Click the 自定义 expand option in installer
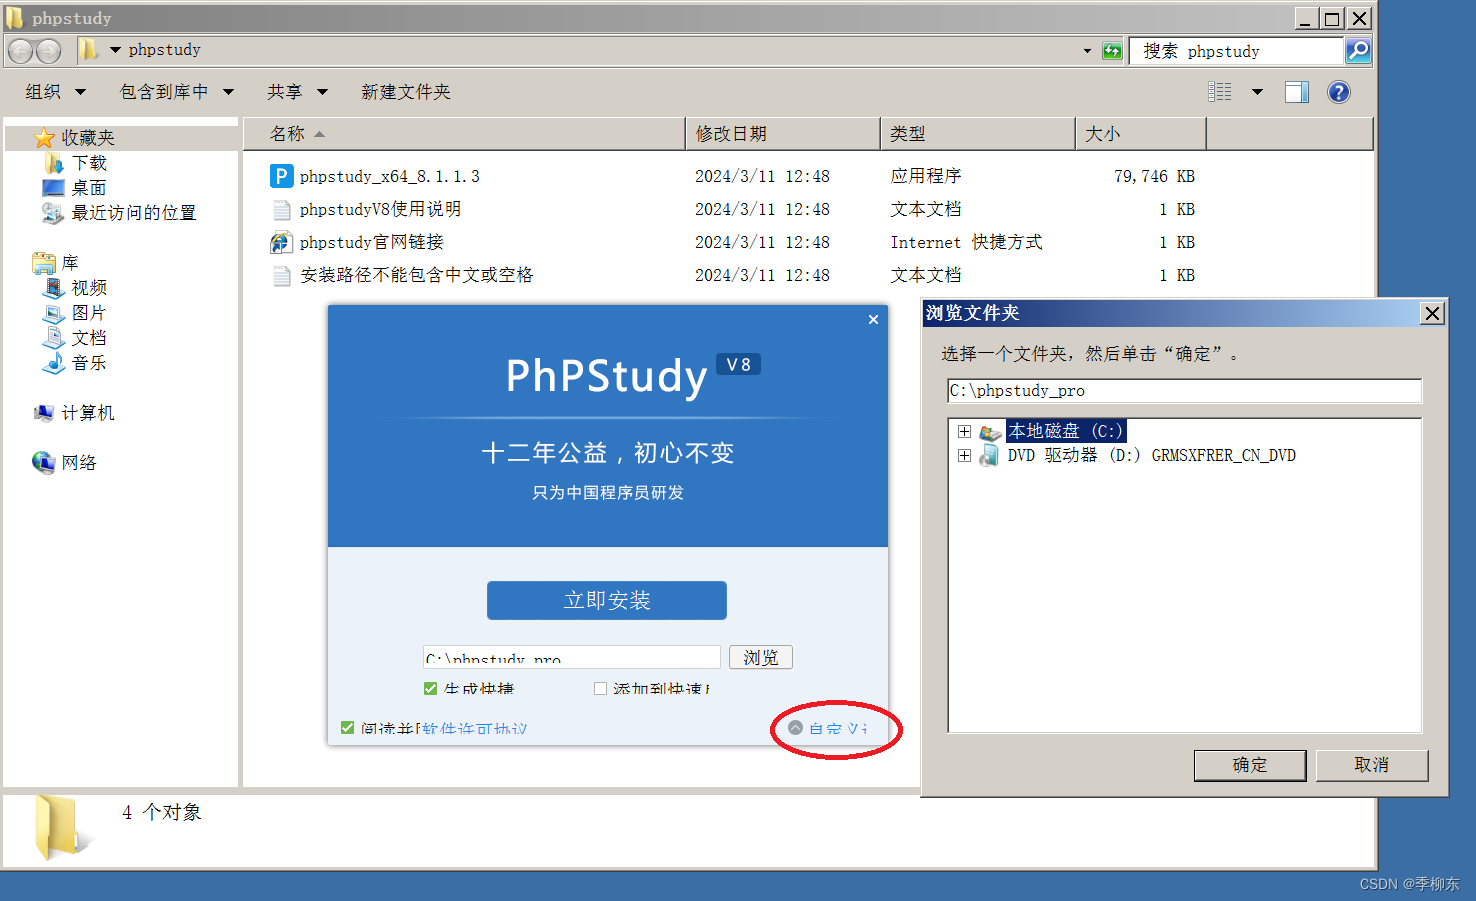This screenshot has height=901, width=1476. click(x=829, y=728)
